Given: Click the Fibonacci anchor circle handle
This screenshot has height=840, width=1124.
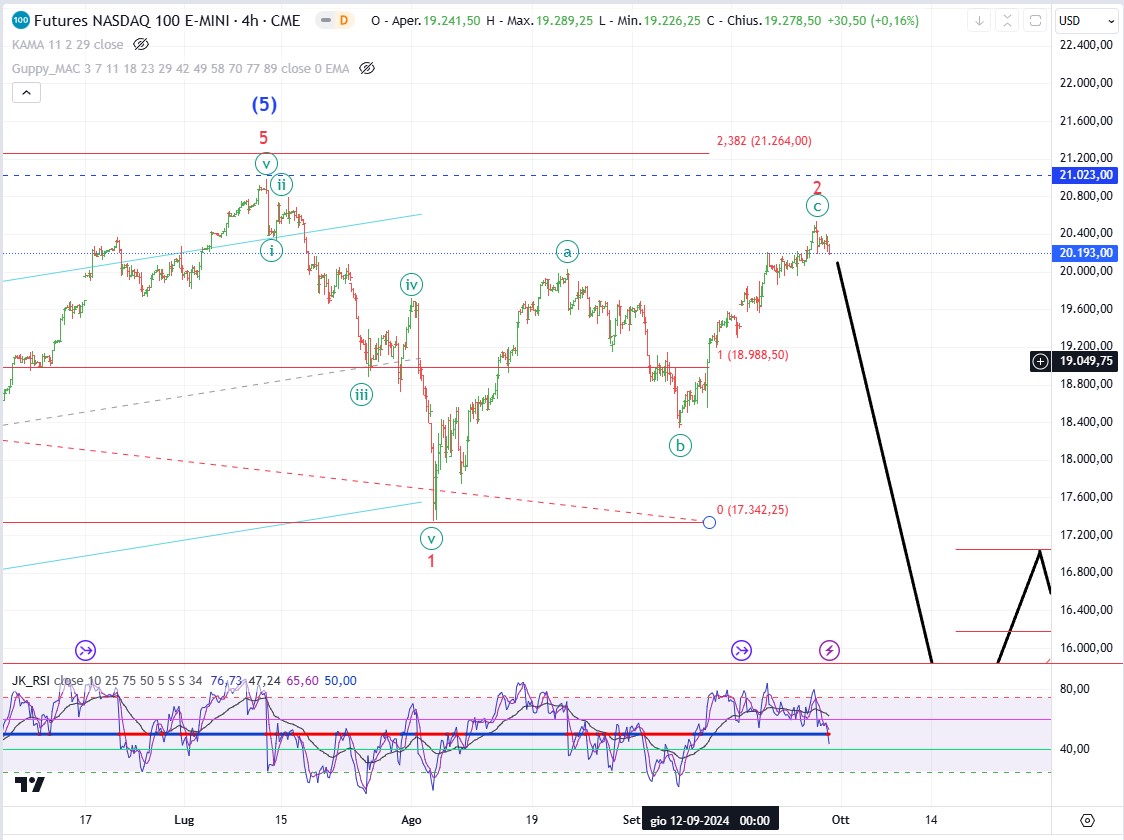Looking at the screenshot, I should [710, 522].
